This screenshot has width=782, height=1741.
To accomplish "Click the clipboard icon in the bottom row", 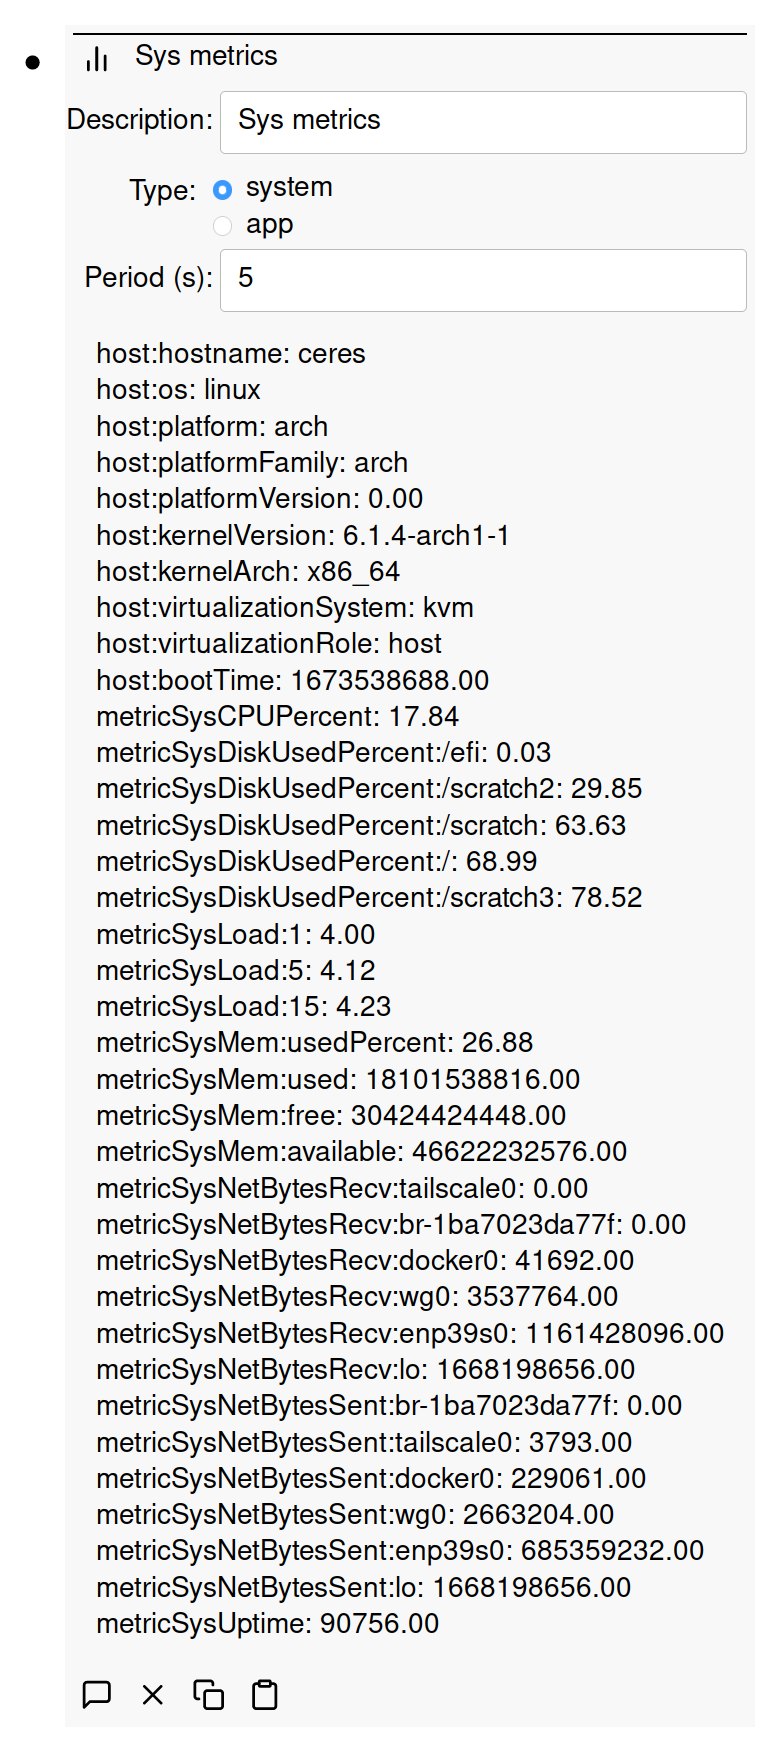I will [263, 1694].
